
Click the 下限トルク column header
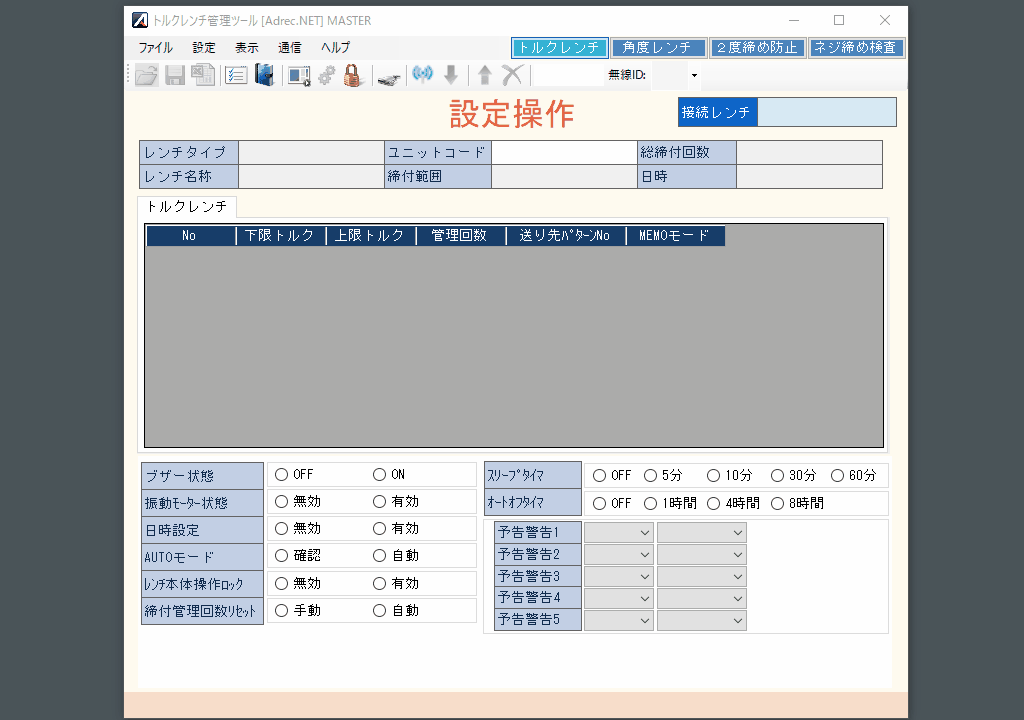[x=280, y=235]
